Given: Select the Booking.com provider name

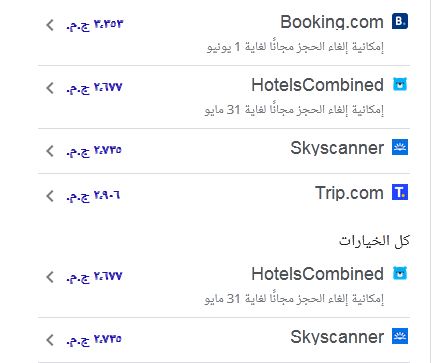Looking at the screenshot, I should pos(332,22).
